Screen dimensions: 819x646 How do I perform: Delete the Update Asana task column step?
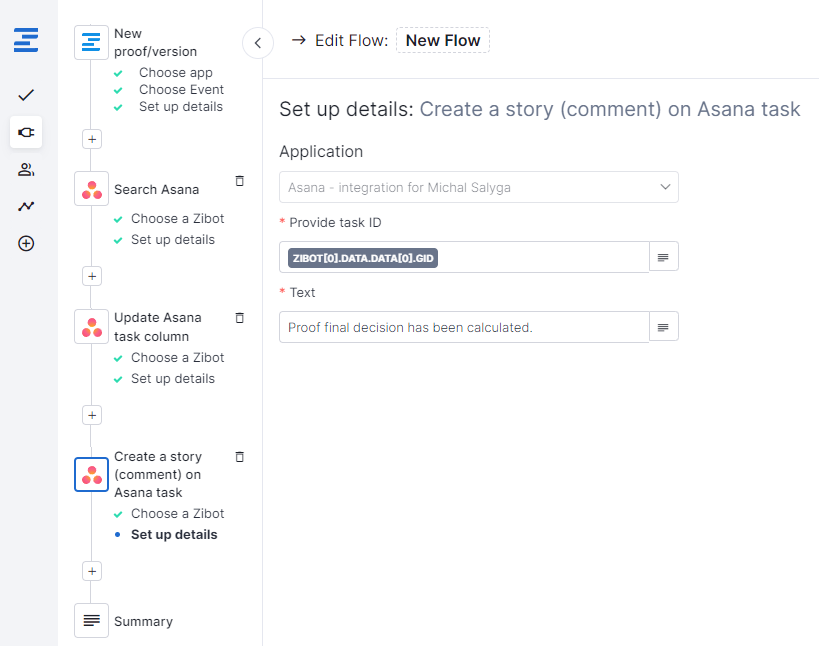click(239, 318)
